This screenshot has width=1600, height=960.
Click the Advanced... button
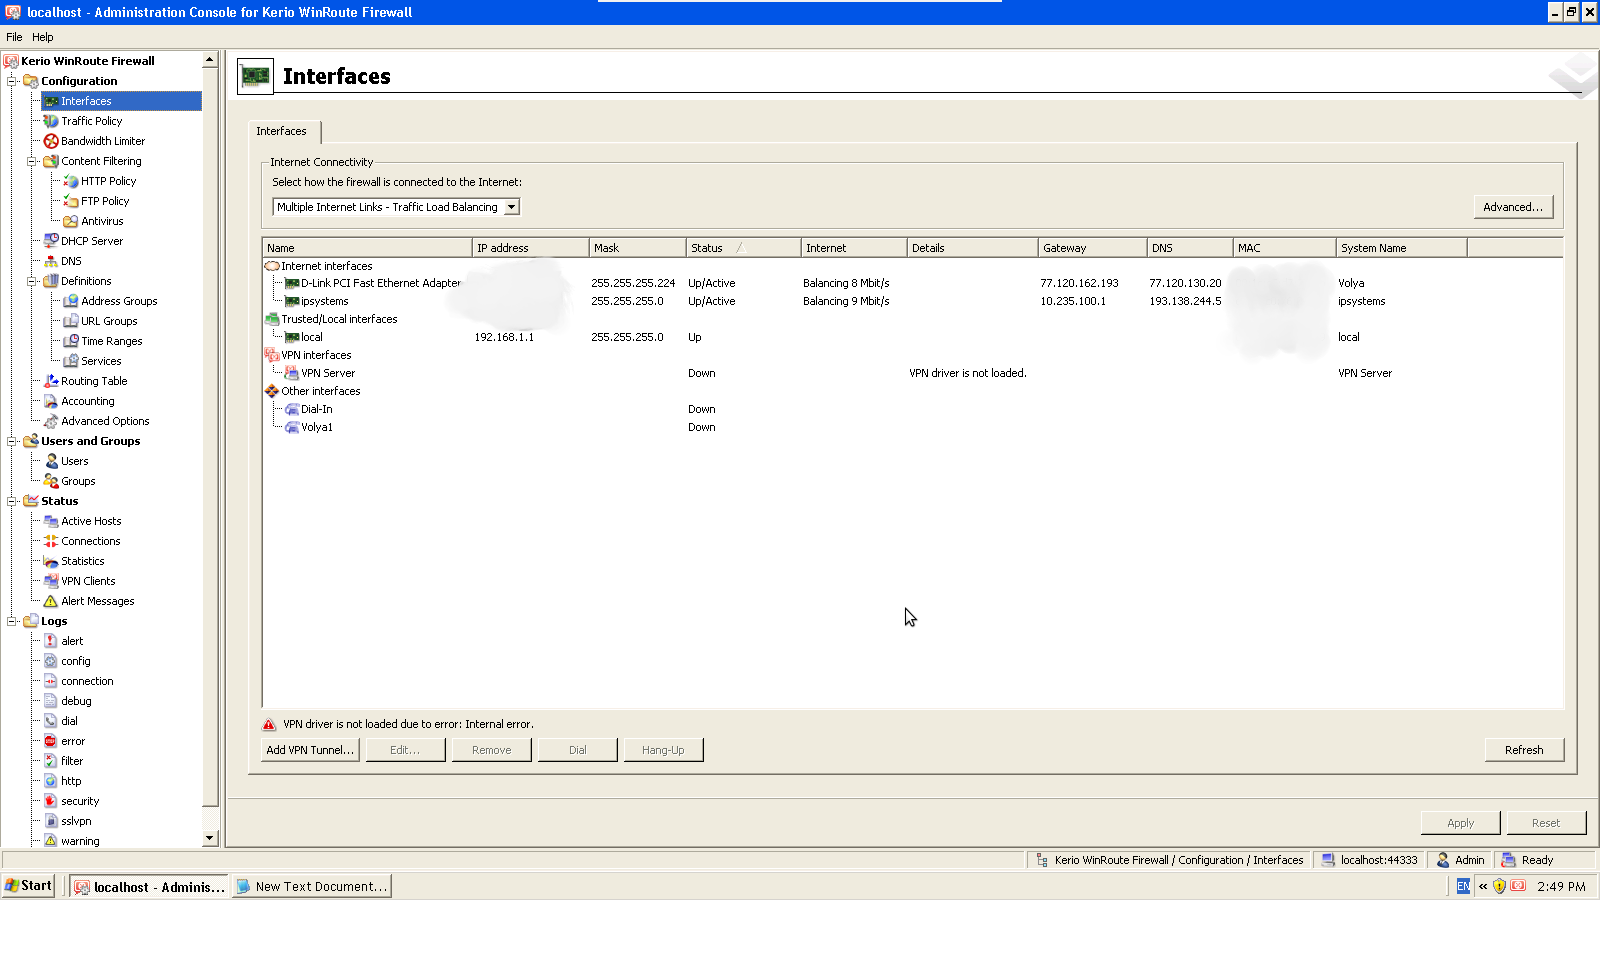point(1513,207)
